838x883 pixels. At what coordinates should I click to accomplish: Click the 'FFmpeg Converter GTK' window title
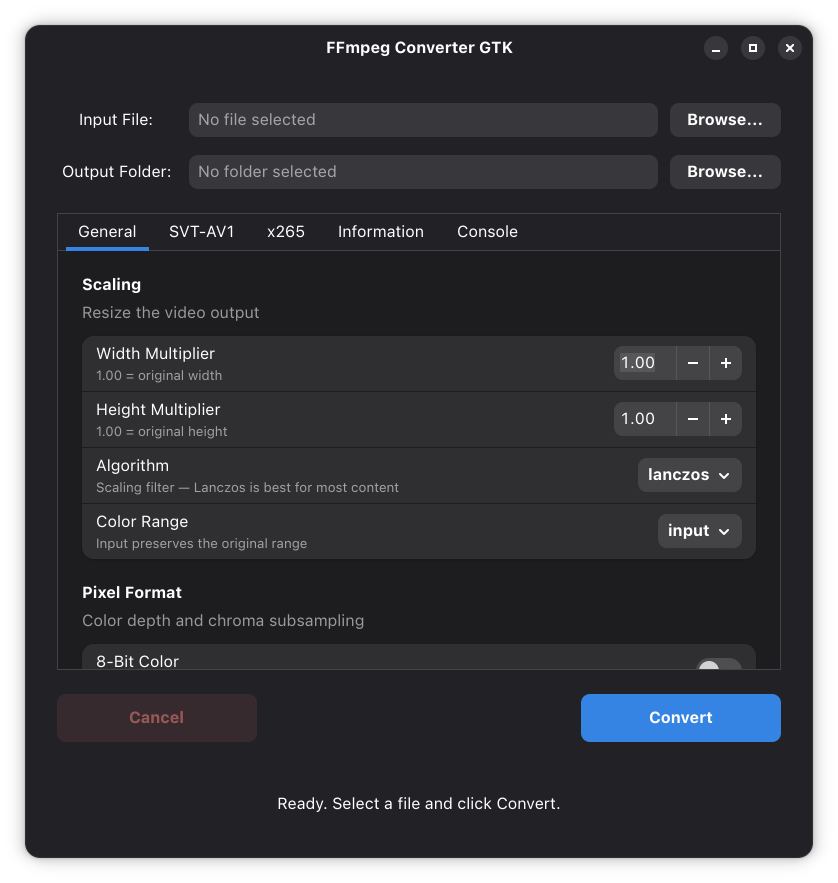tap(419, 48)
